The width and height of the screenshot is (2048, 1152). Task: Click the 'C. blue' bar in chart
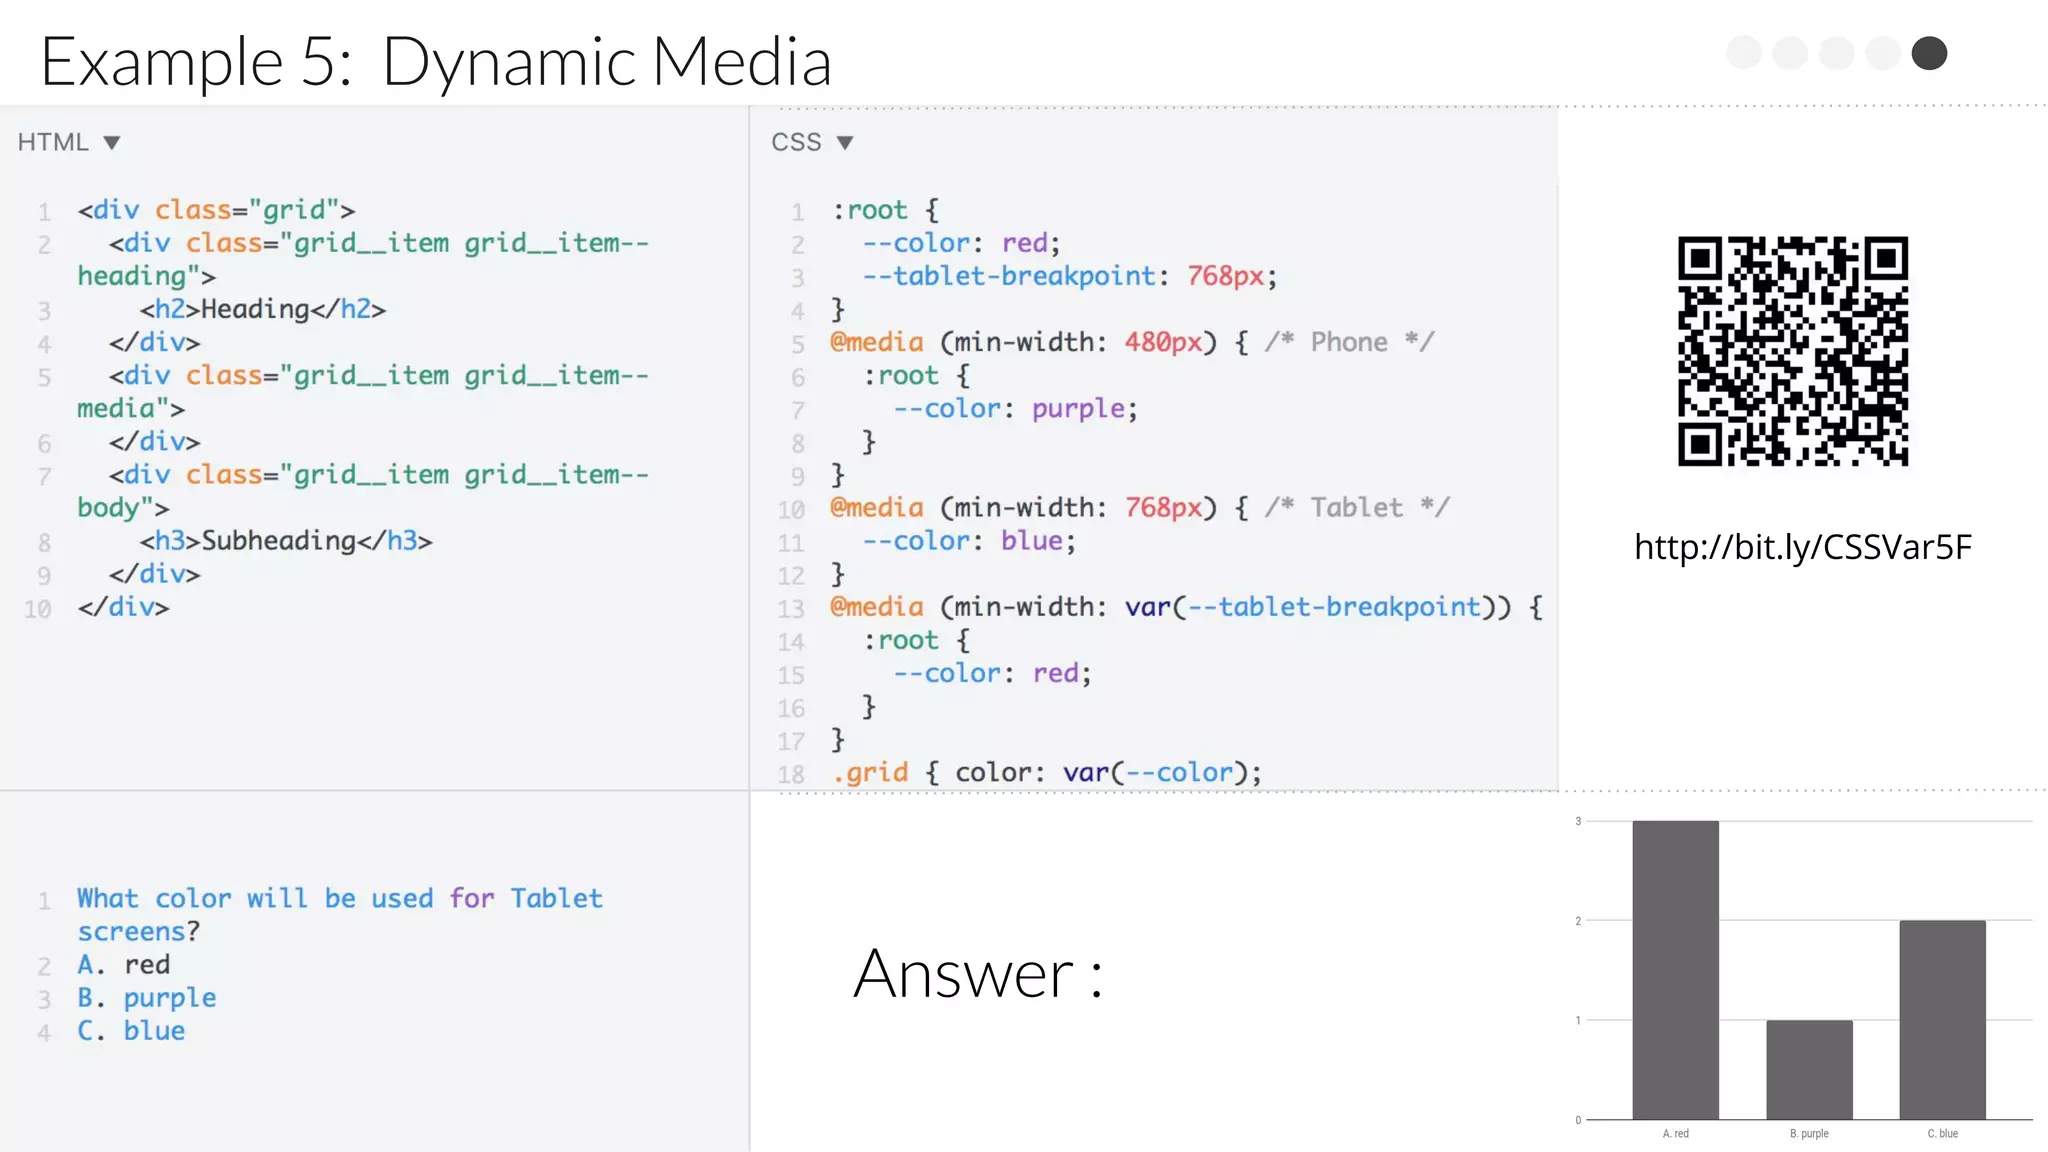coord(1943,1020)
